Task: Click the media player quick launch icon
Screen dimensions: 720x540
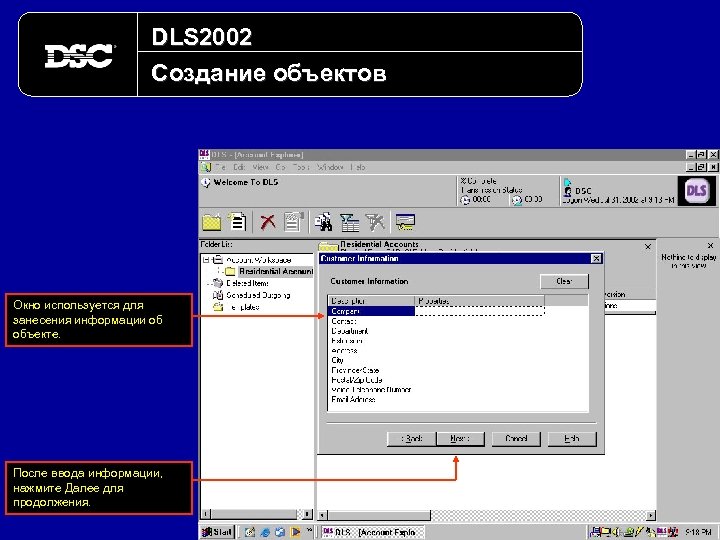Action: click(x=295, y=532)
